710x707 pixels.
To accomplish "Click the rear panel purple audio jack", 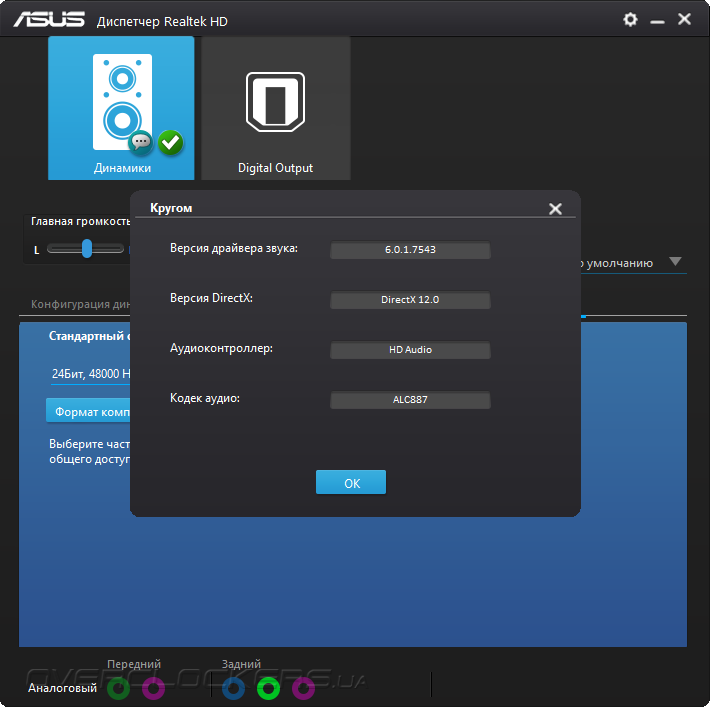I will tap(303, 688).
